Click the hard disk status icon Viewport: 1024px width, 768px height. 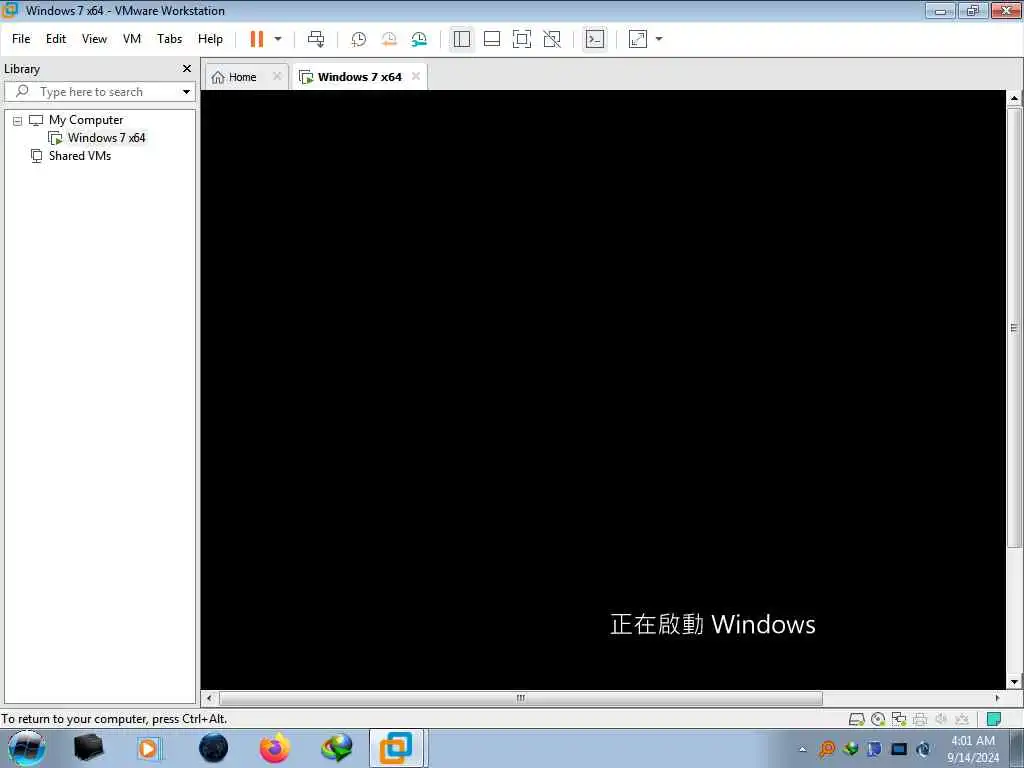pyautogui.click(x=857, y=720)
